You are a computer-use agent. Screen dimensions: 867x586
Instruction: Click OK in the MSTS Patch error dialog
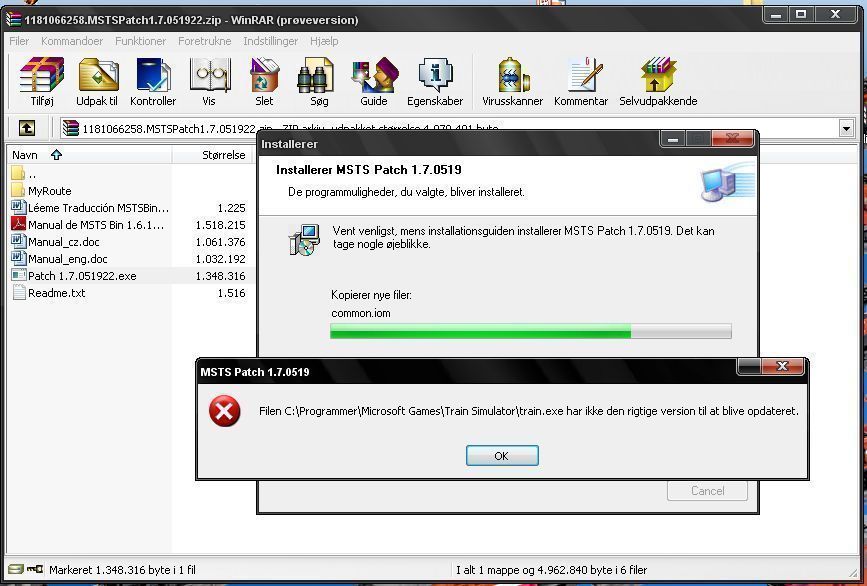pos(502,456)
